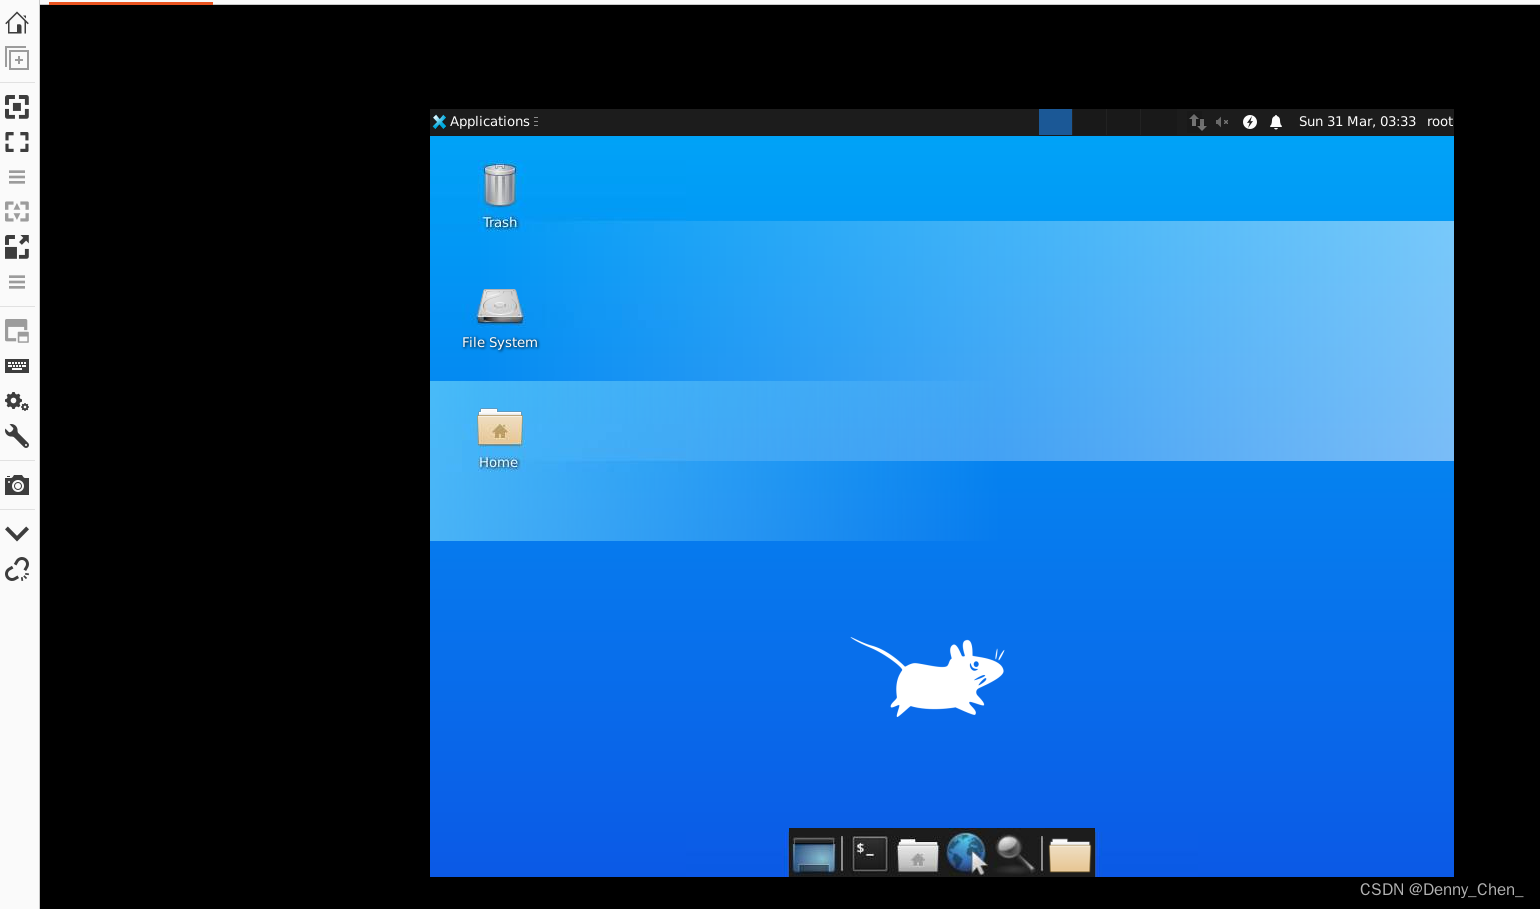
Task: Open the Application Finder magnifier icon
Action: pyautogui.click(x=1014, y=854)
